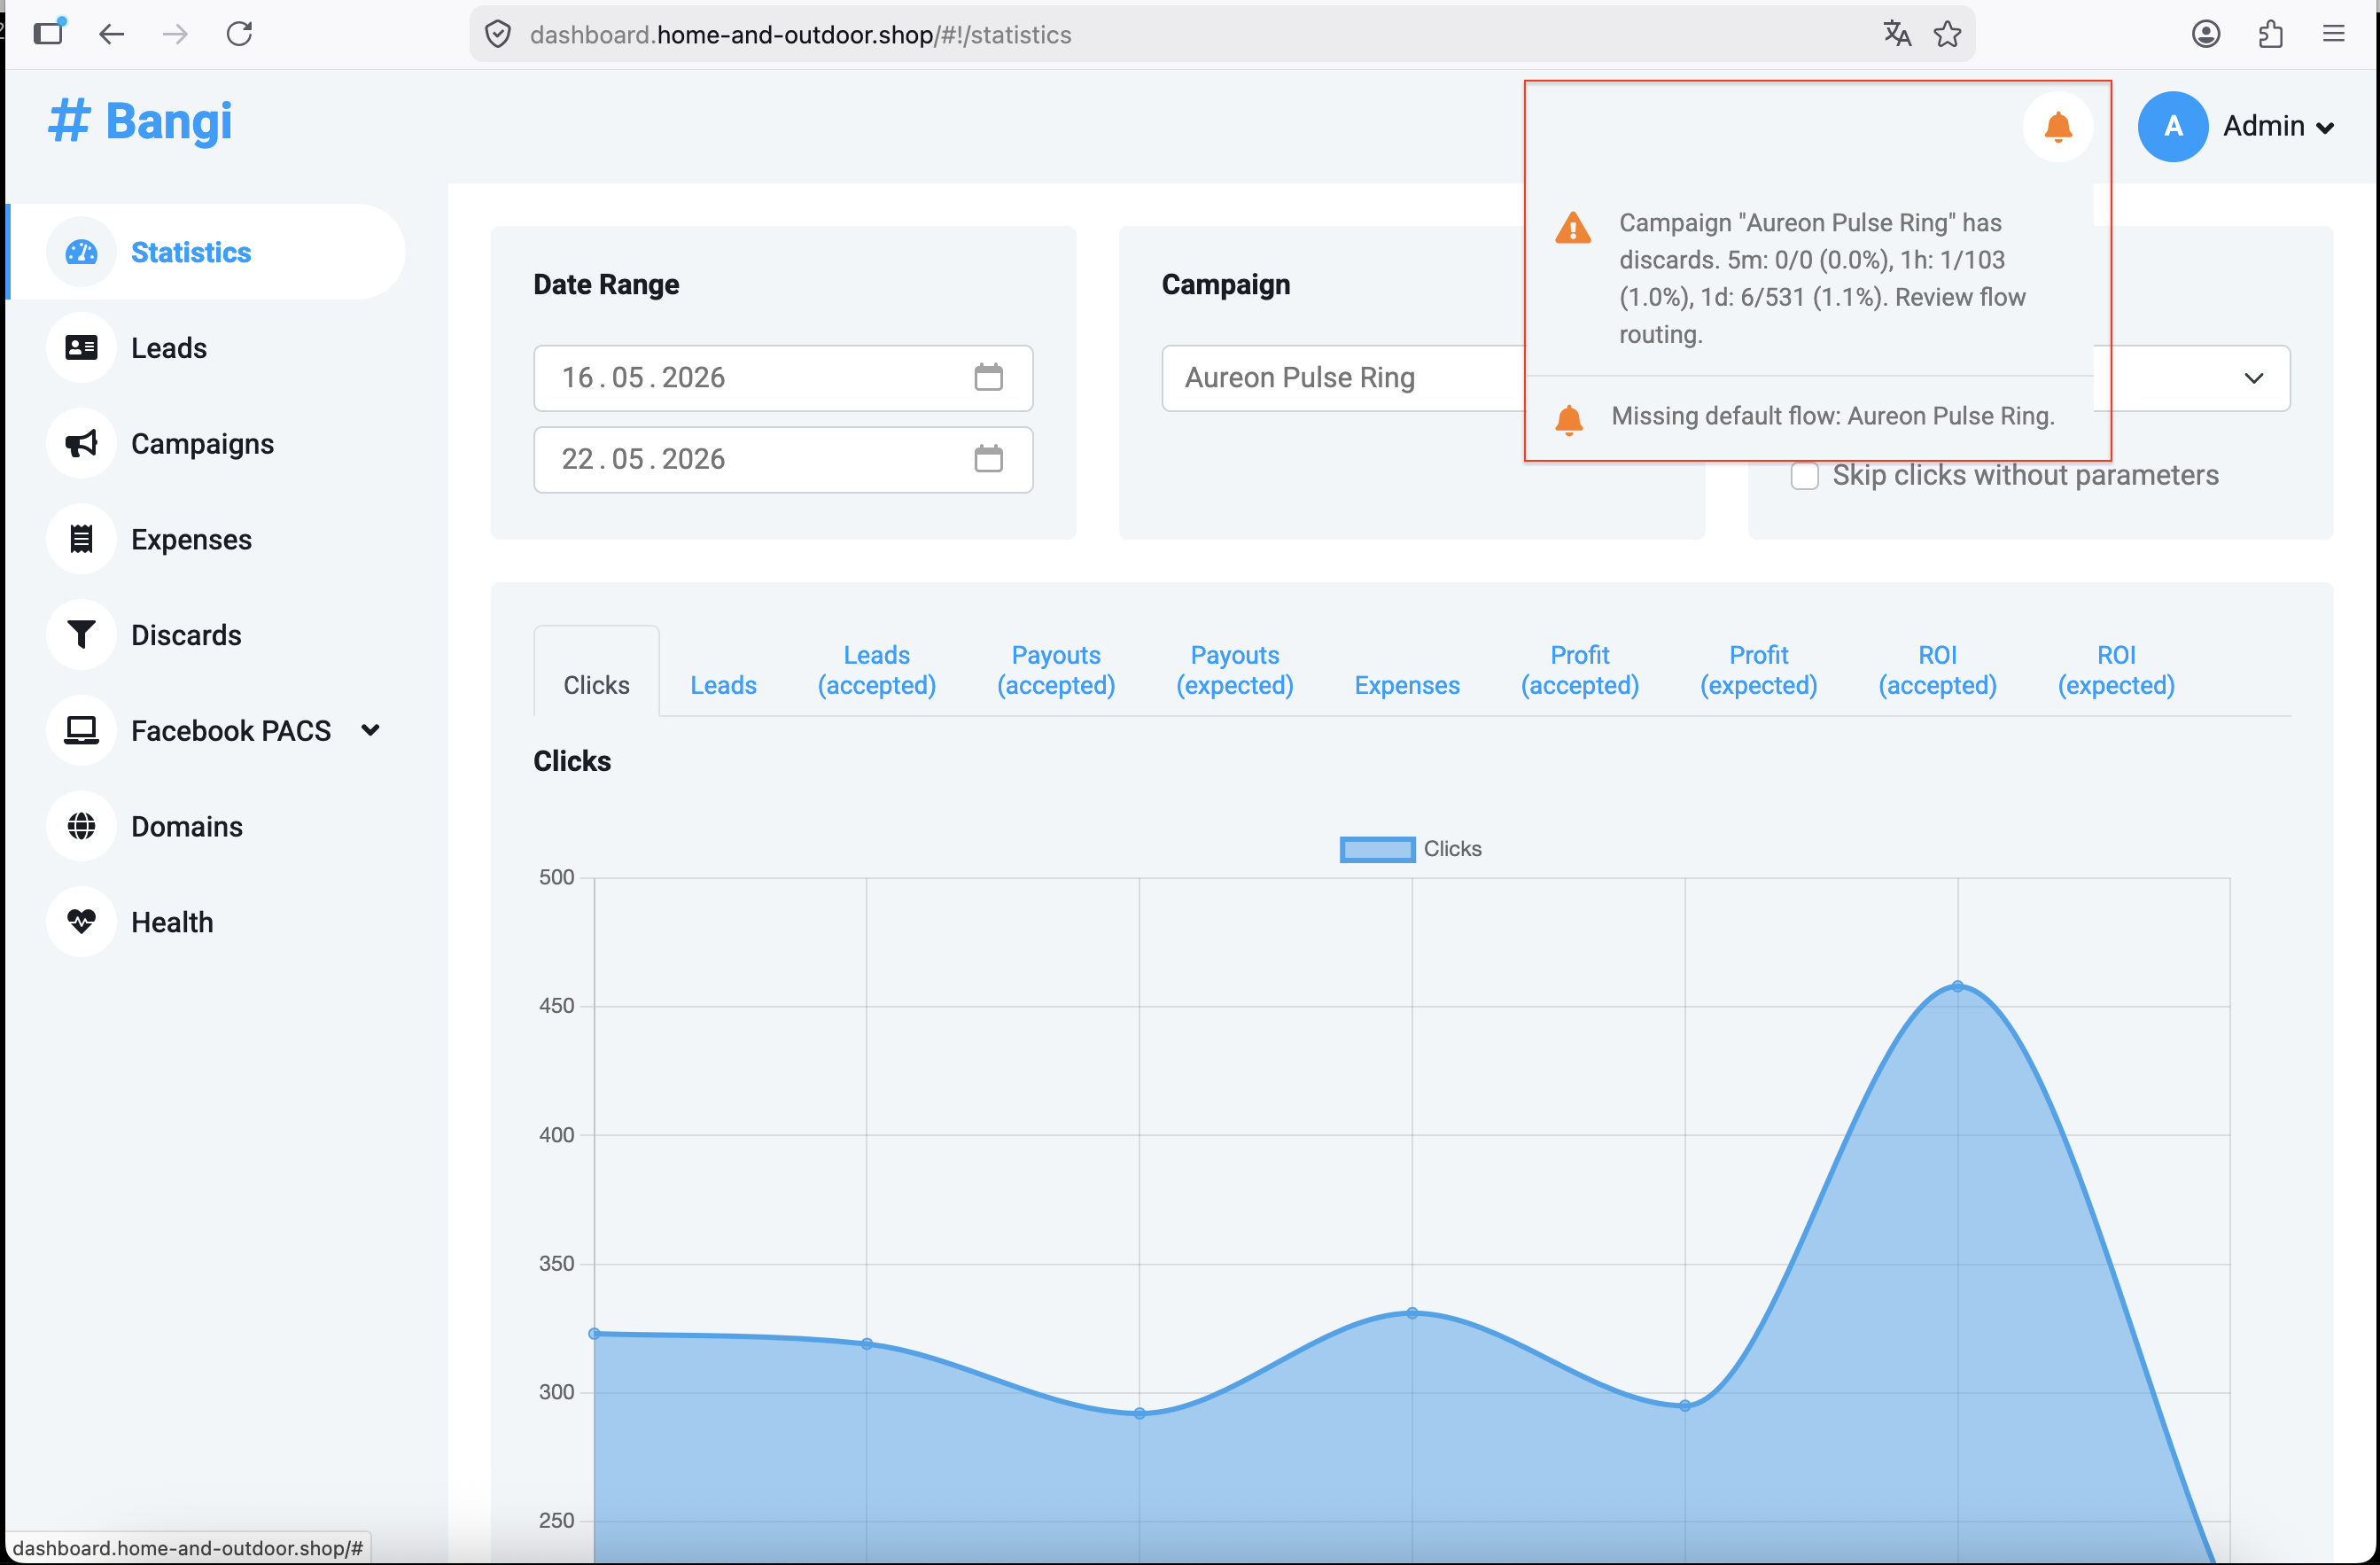
Task: Switch to the ROI (accepted) tab
Action: 1937,670
